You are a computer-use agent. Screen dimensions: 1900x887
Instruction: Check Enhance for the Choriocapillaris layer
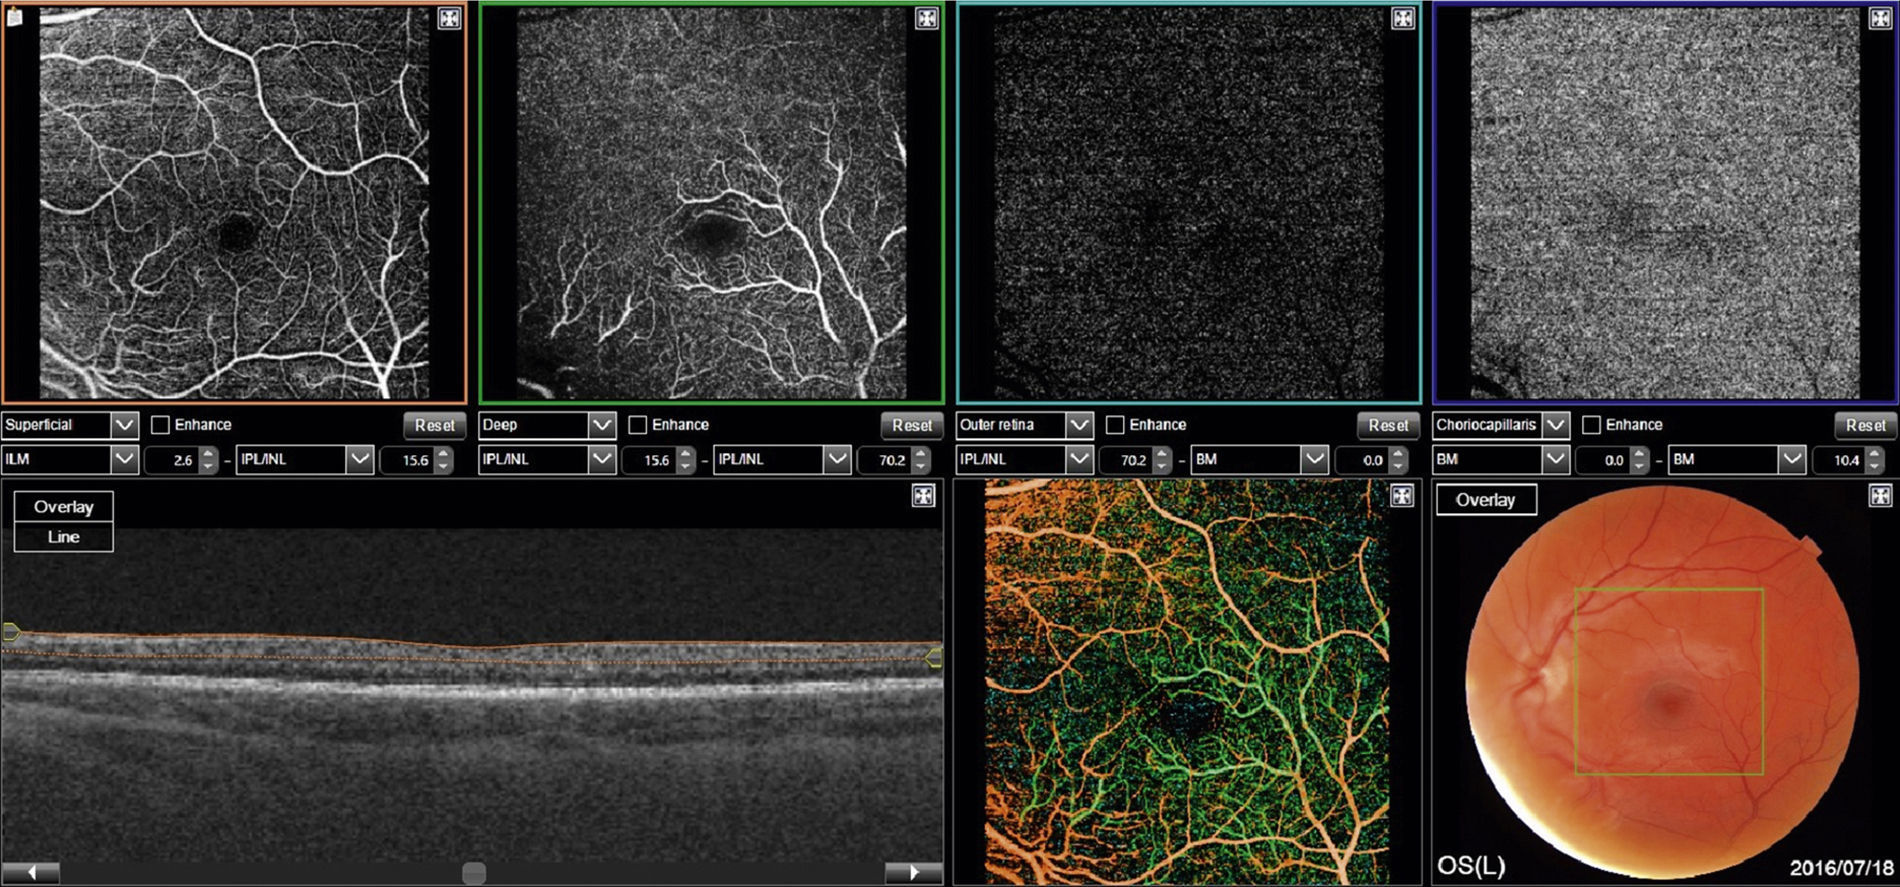click(1591, 425)
